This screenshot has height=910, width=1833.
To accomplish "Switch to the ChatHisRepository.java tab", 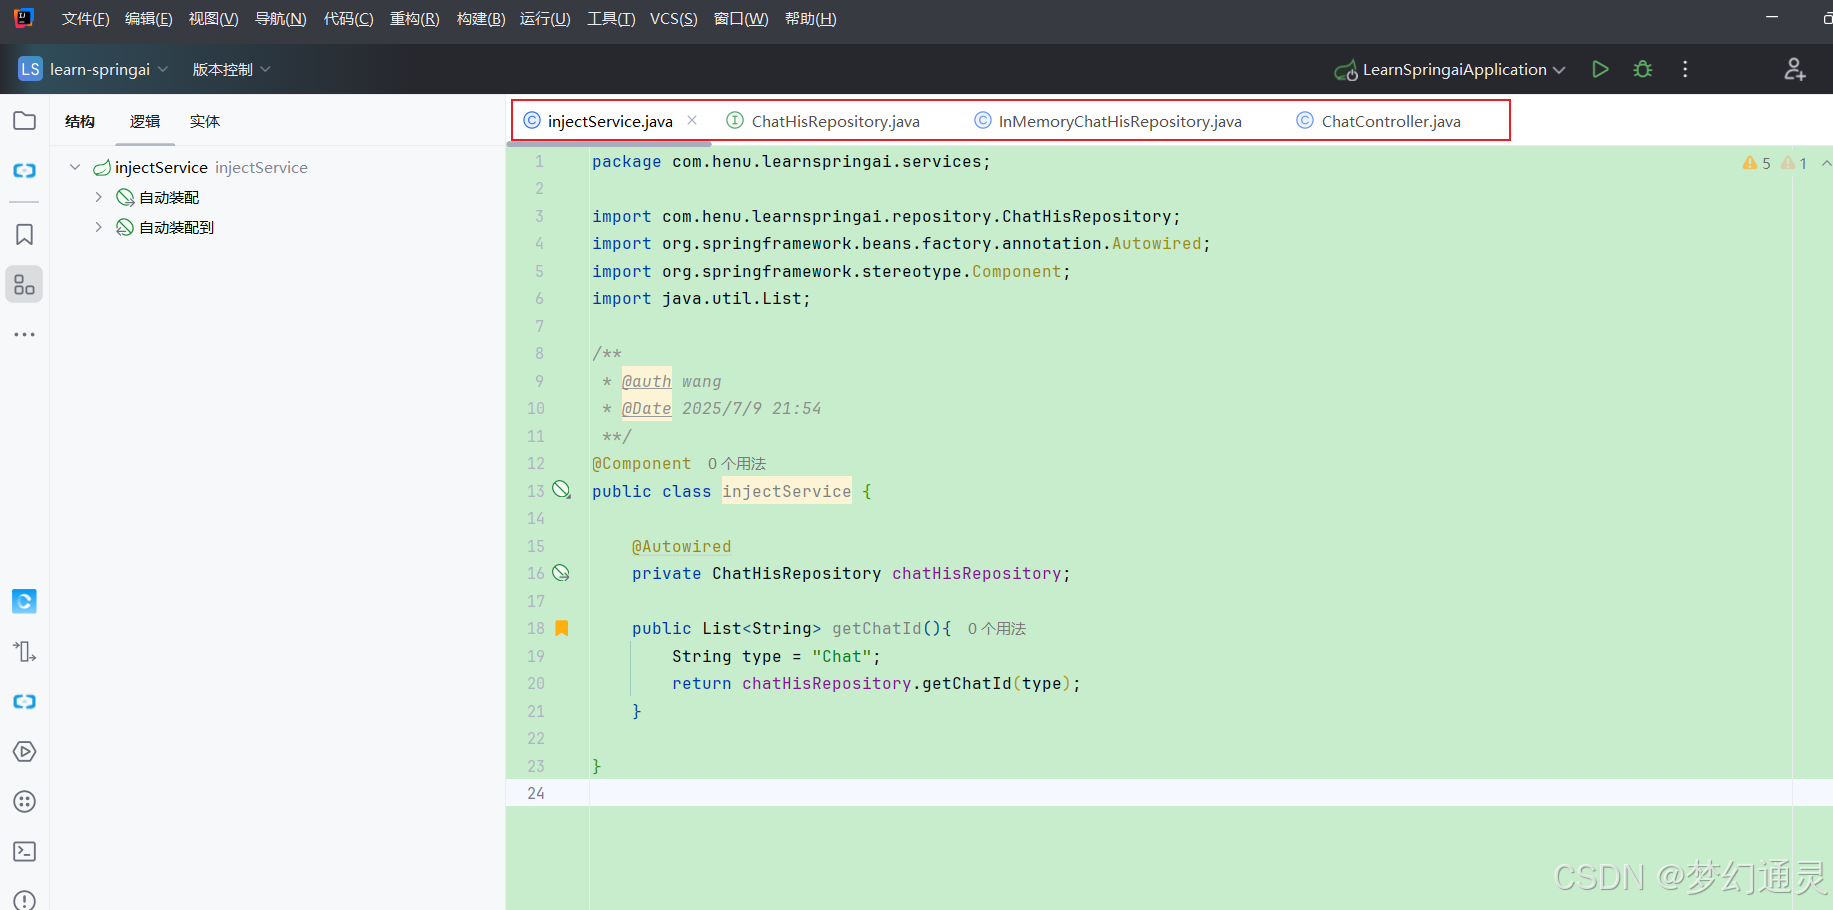I will tap(824, 121).
